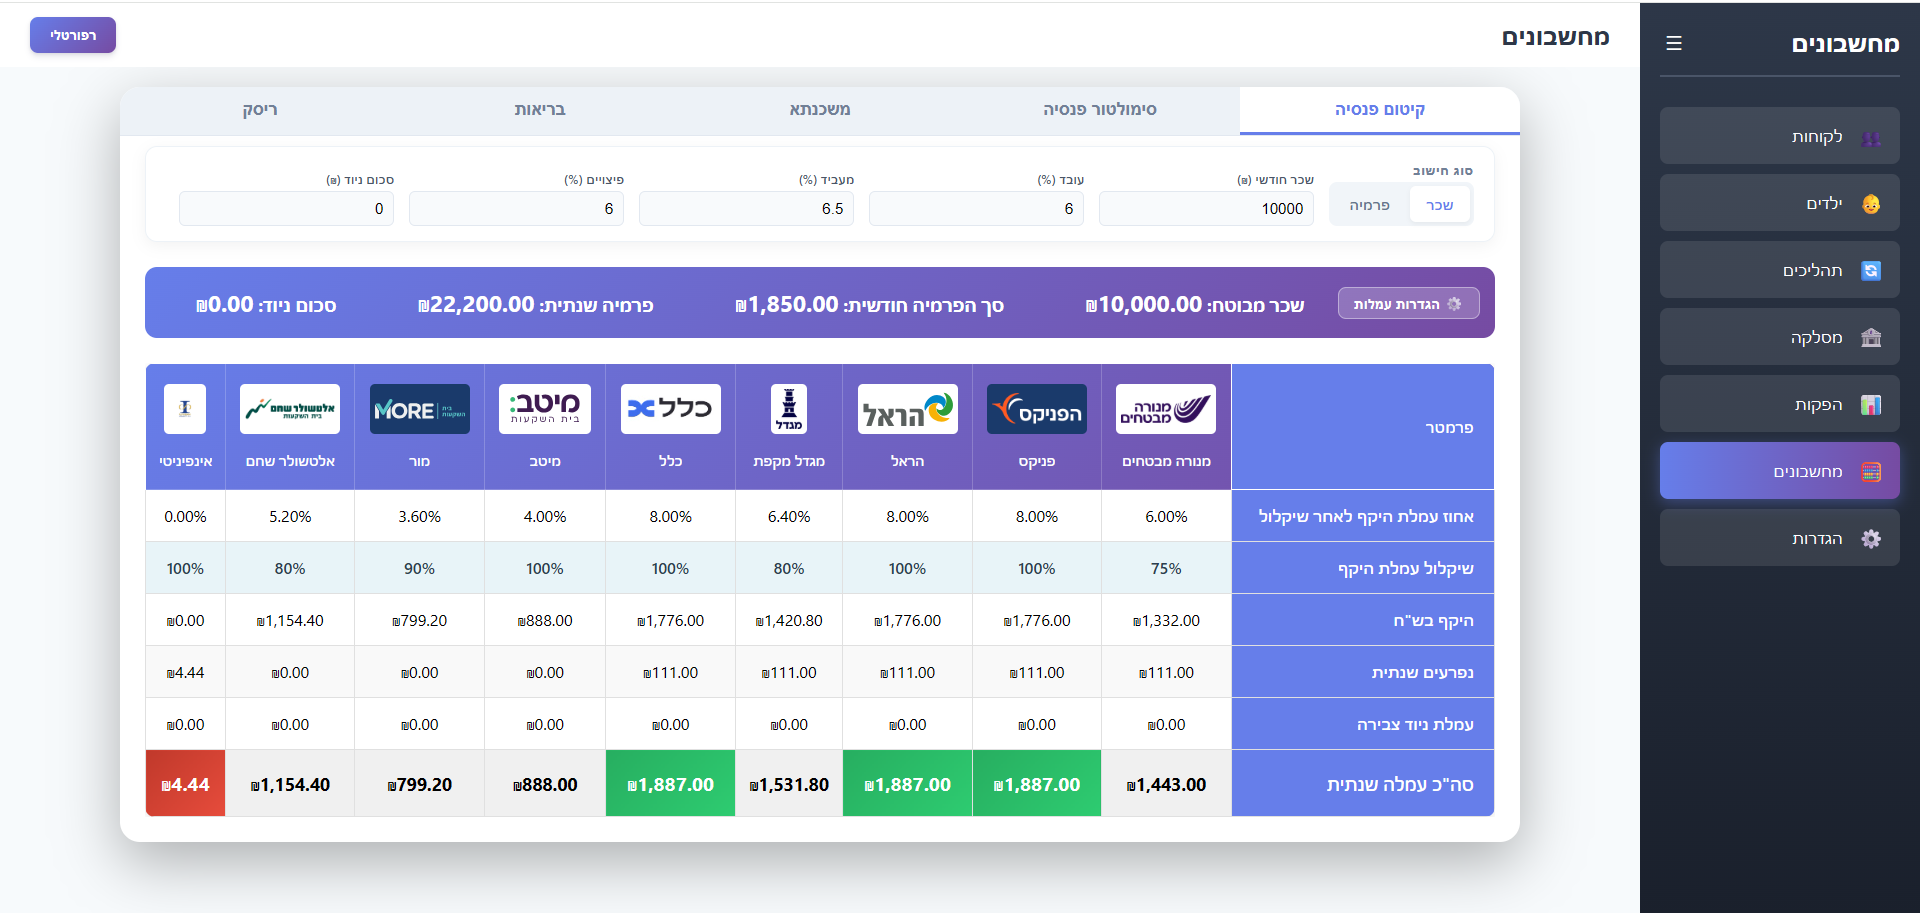Screen dimensions: 1920x913
Task: Click the עובד percentage input field
Action: (976, 209)
